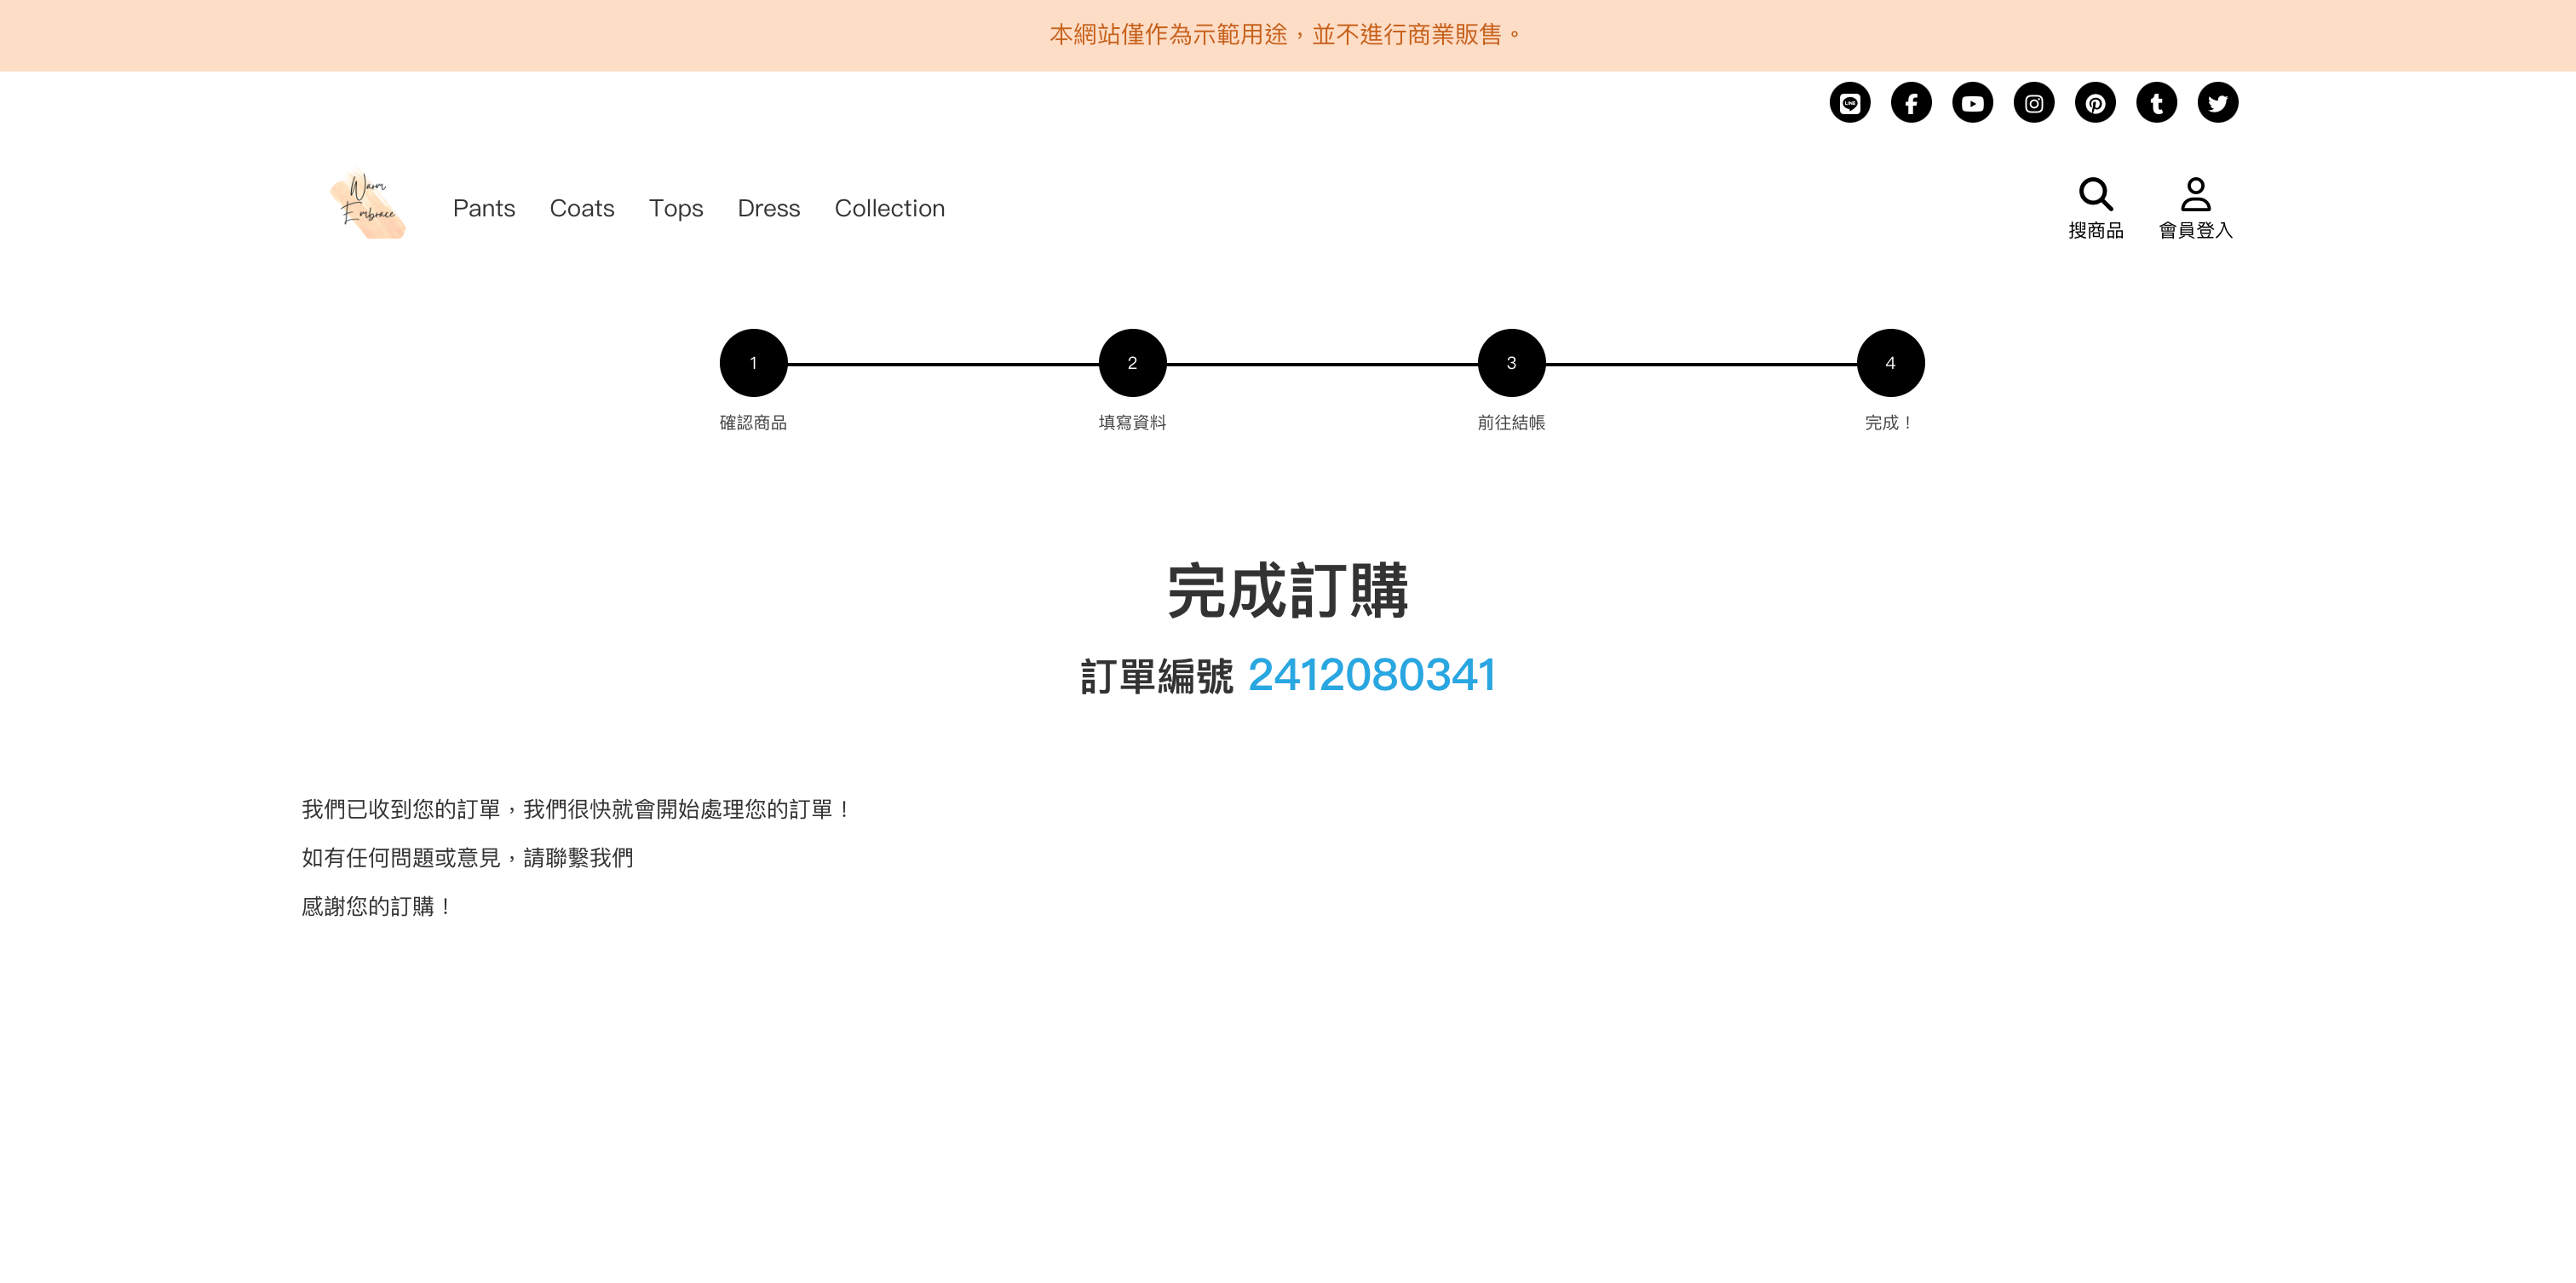The height and width of the screenshot is (1283, 2576).
Task: Open the YouTube social icon
Action: 1972,103
